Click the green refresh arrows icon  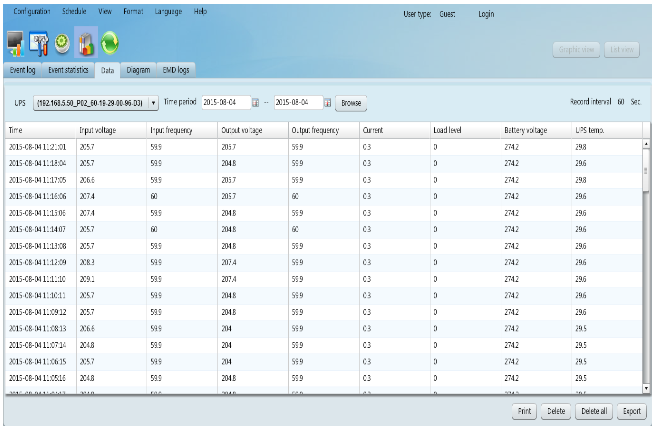110,43
